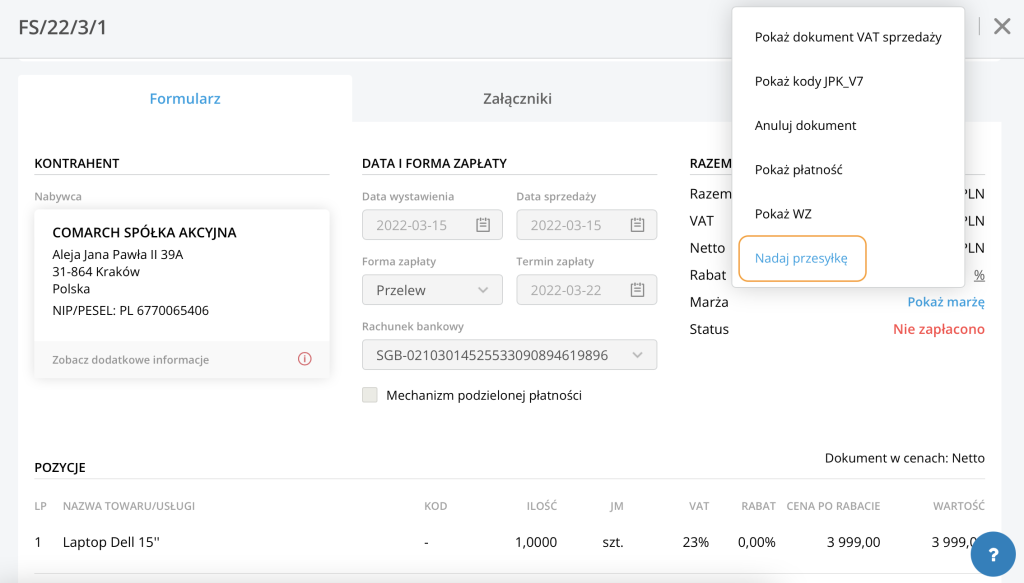Choose Pokaż płatność from the menu

tap(798, 170)
